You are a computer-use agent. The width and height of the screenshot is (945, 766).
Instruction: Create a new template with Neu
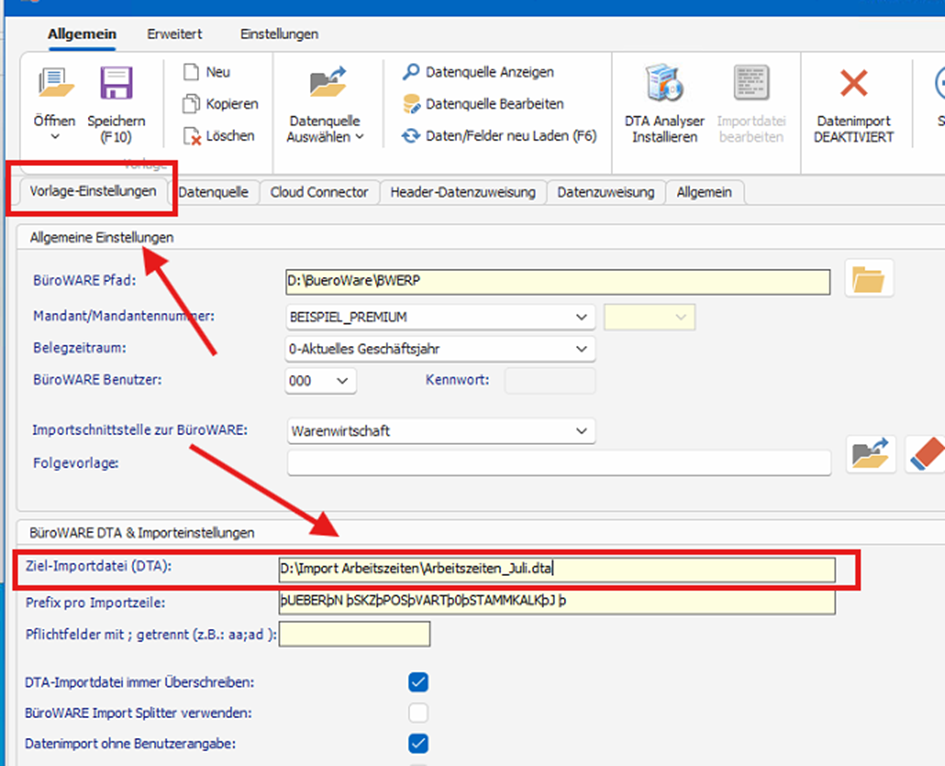tap(207, 72)
